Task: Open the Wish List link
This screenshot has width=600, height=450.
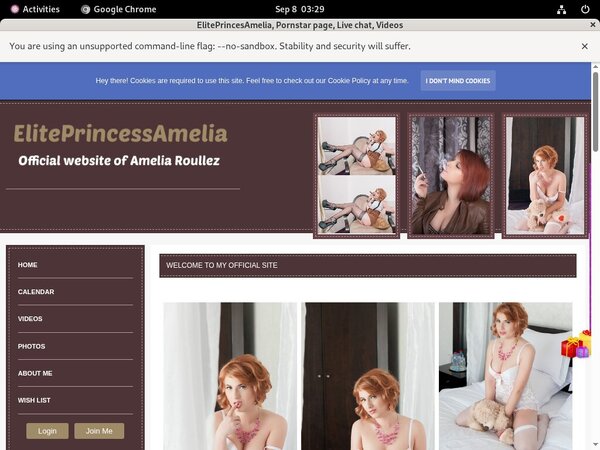Action: tap(34, 400)
